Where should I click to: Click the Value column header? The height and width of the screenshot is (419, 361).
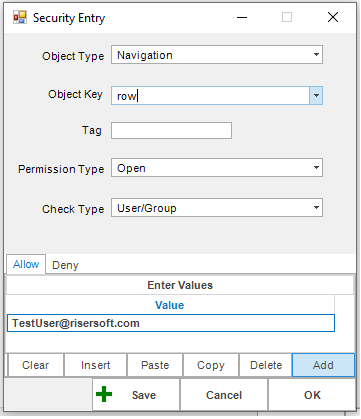pos(170,305)
